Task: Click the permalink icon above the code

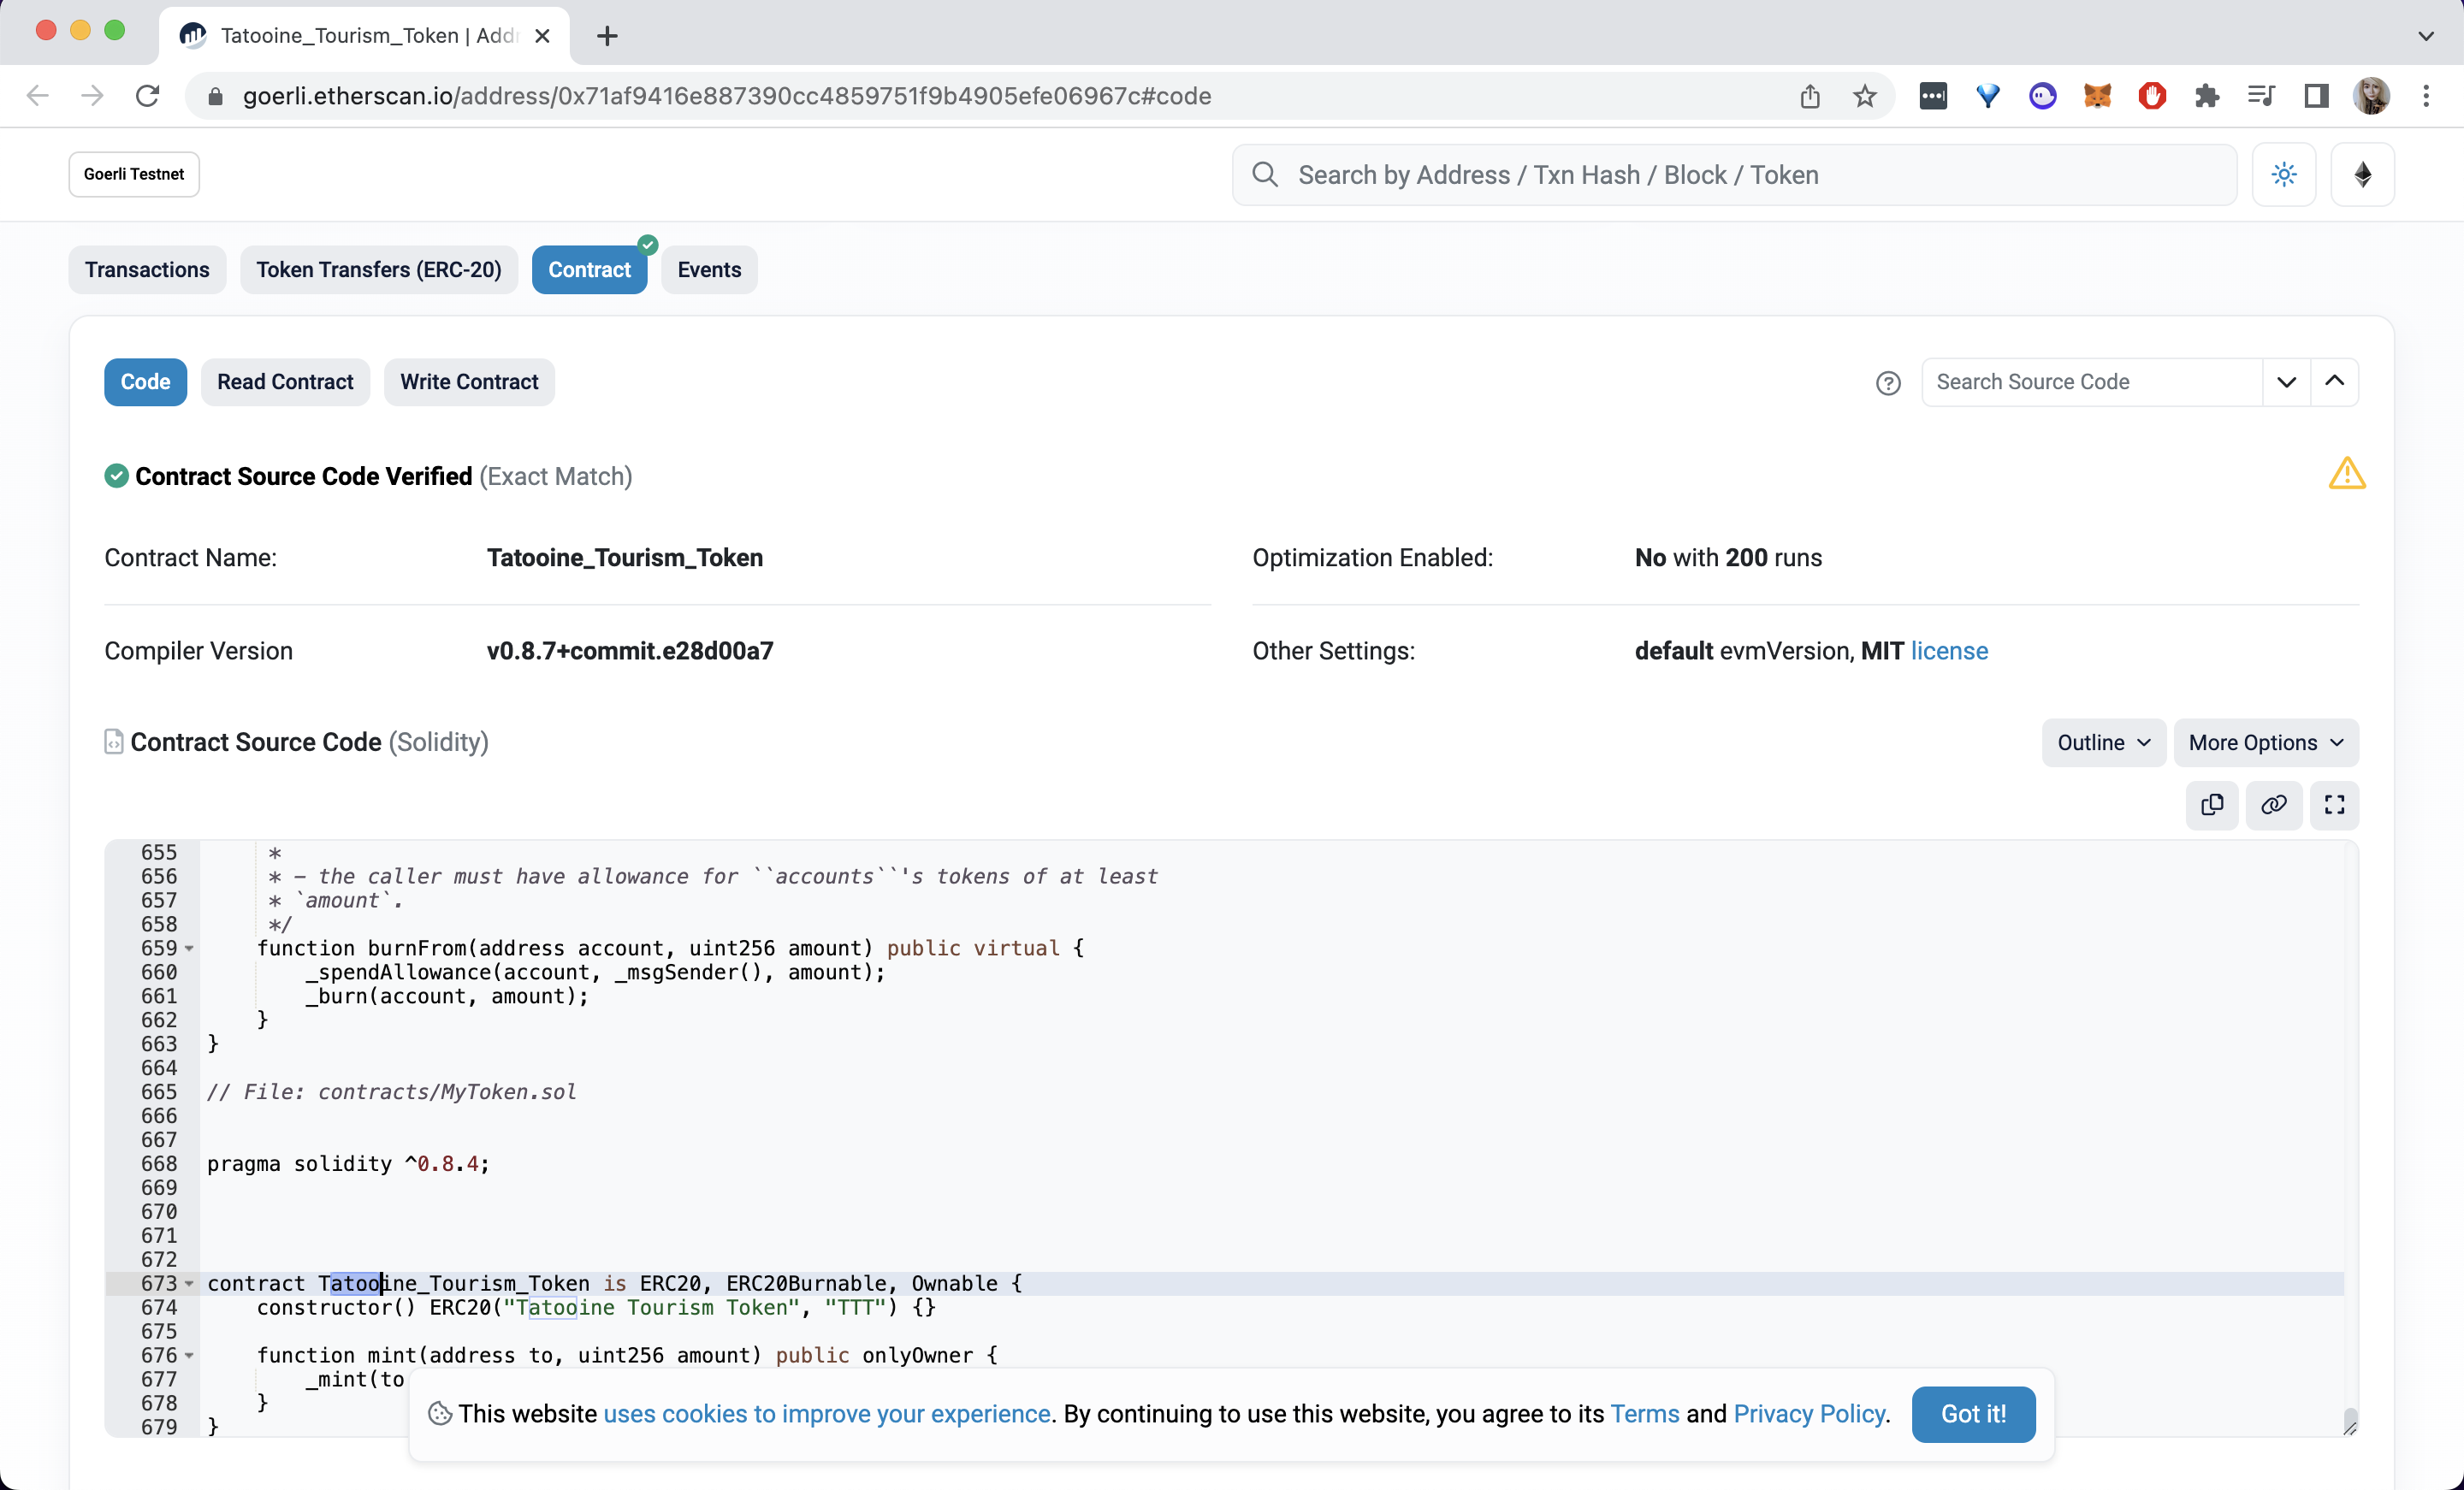Action: (x=2273, y=805)
